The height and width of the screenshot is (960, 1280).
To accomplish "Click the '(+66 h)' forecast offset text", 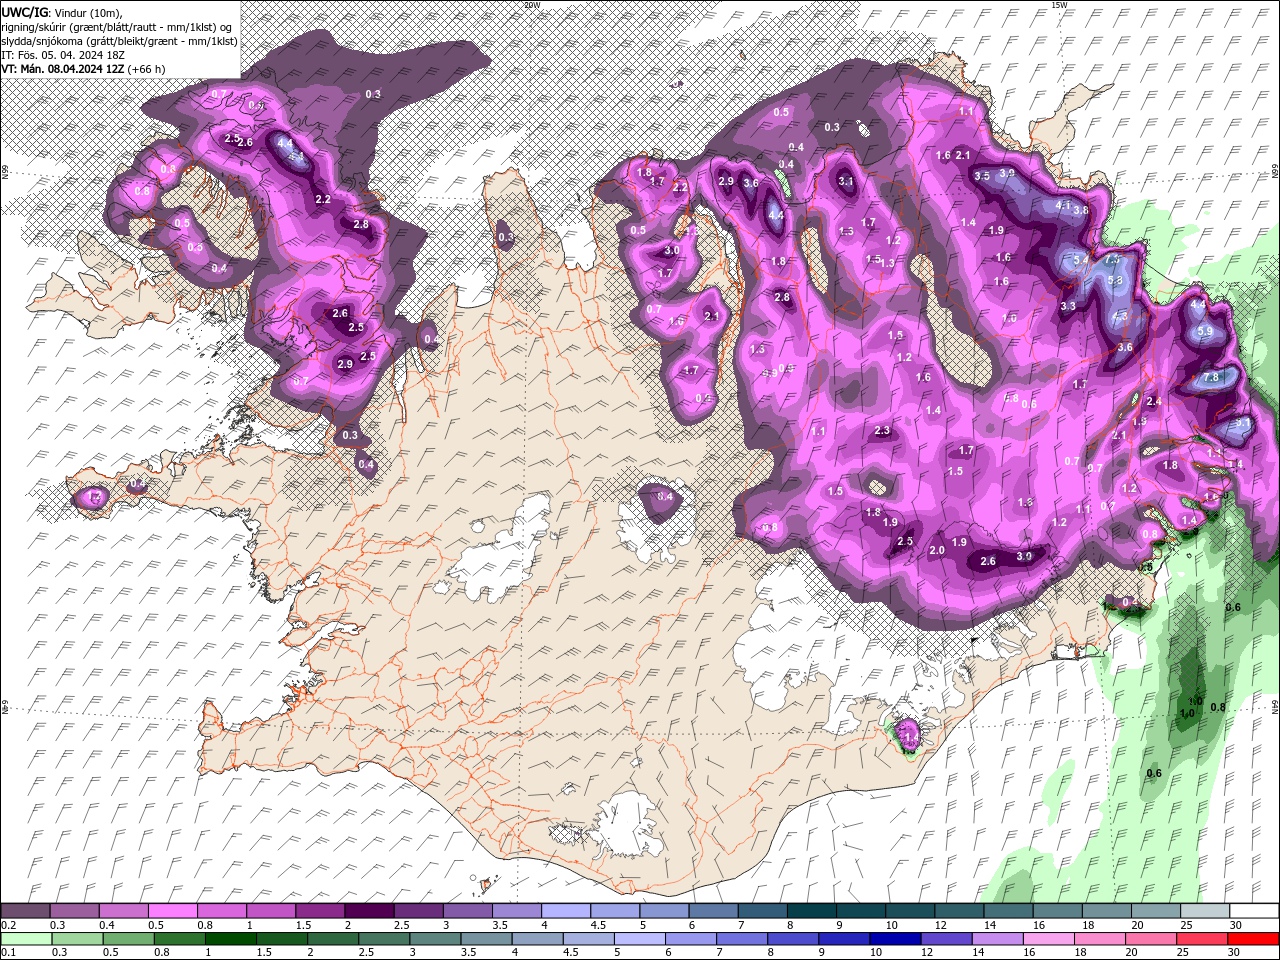I will [146, 69].
